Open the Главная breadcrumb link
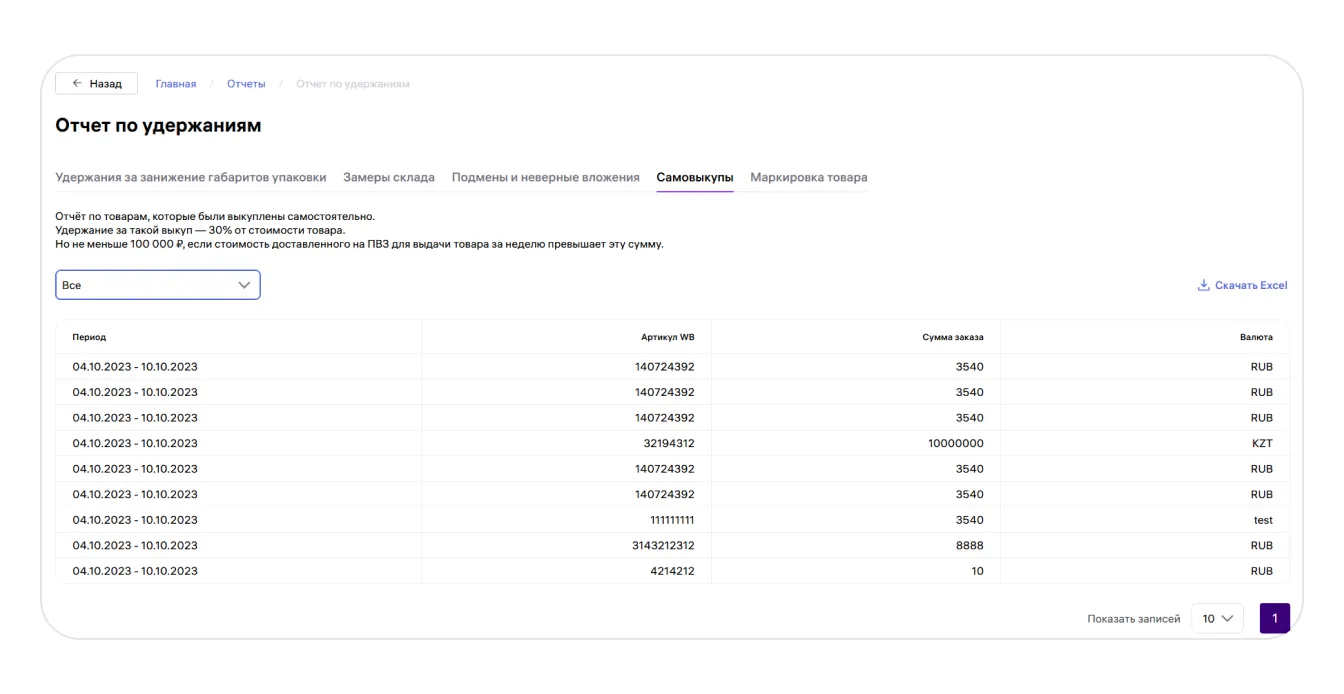This screenshot has height=694, width=1344. click(176, 83)
